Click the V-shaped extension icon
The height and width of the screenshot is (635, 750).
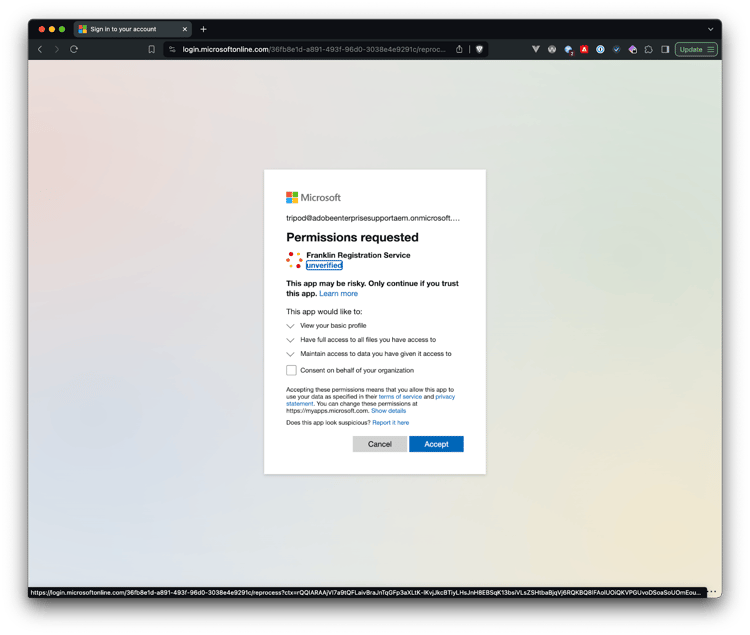536,49
